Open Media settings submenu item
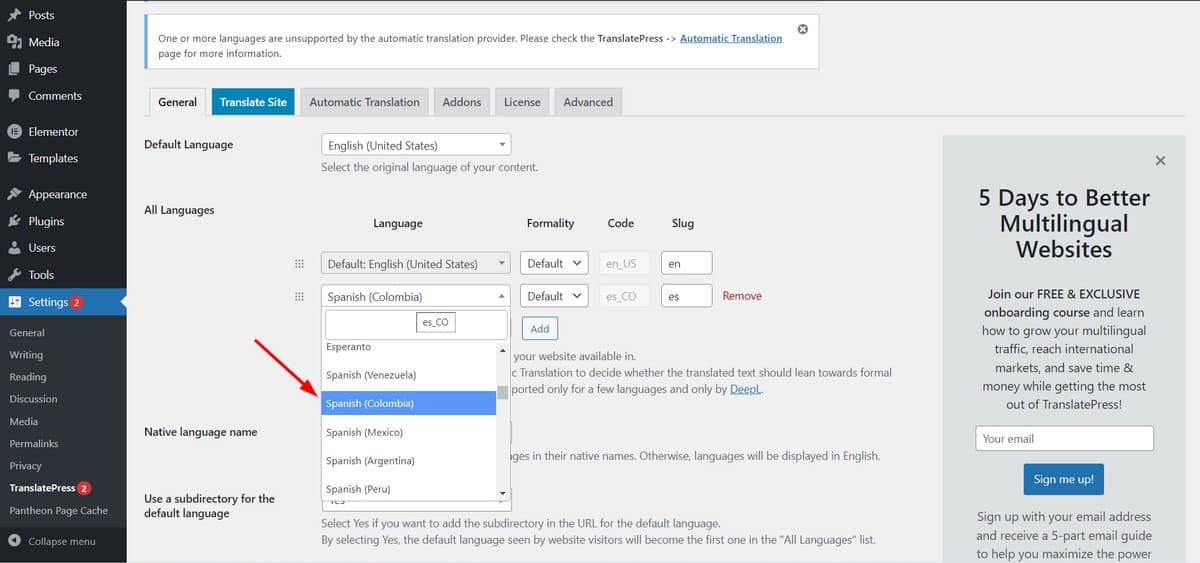Image resolution: width=1200 pixels, height=563 pixels. click(24, 422)
